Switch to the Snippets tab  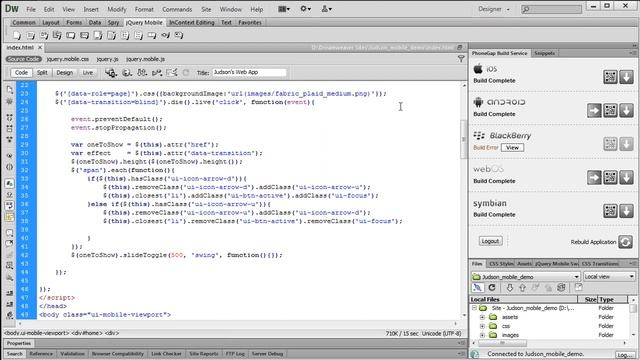click(x=544, y=53)
